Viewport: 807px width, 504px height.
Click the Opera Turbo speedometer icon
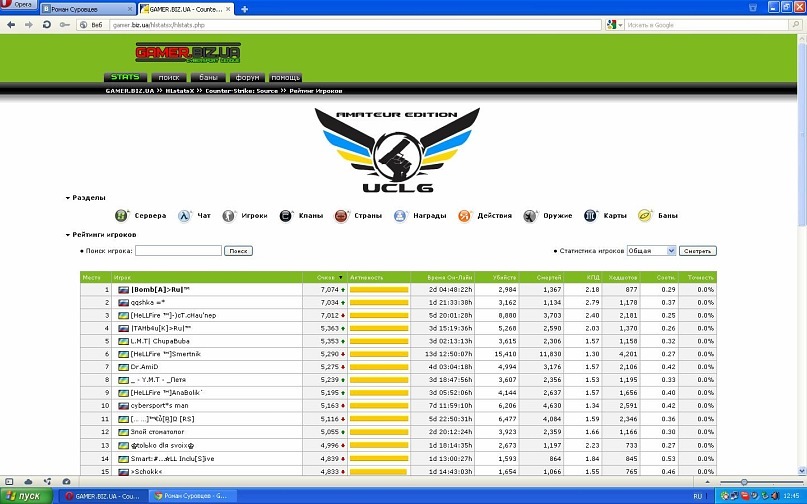click(66, 482)
